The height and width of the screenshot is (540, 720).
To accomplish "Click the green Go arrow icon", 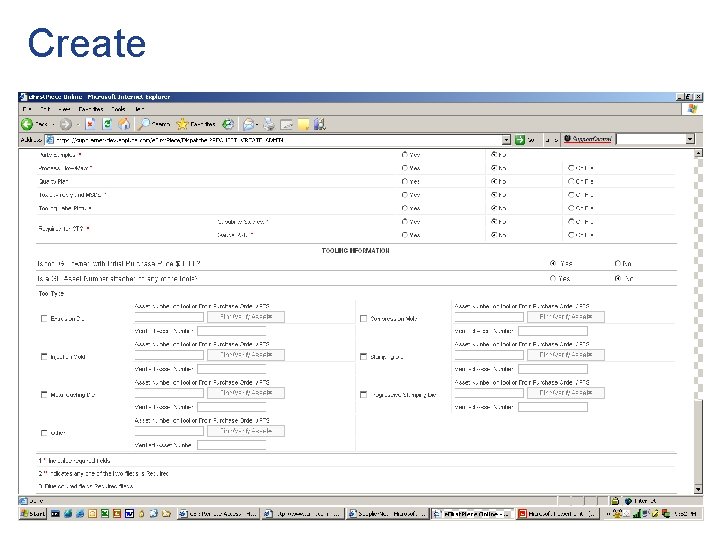I will coord(519,140).
